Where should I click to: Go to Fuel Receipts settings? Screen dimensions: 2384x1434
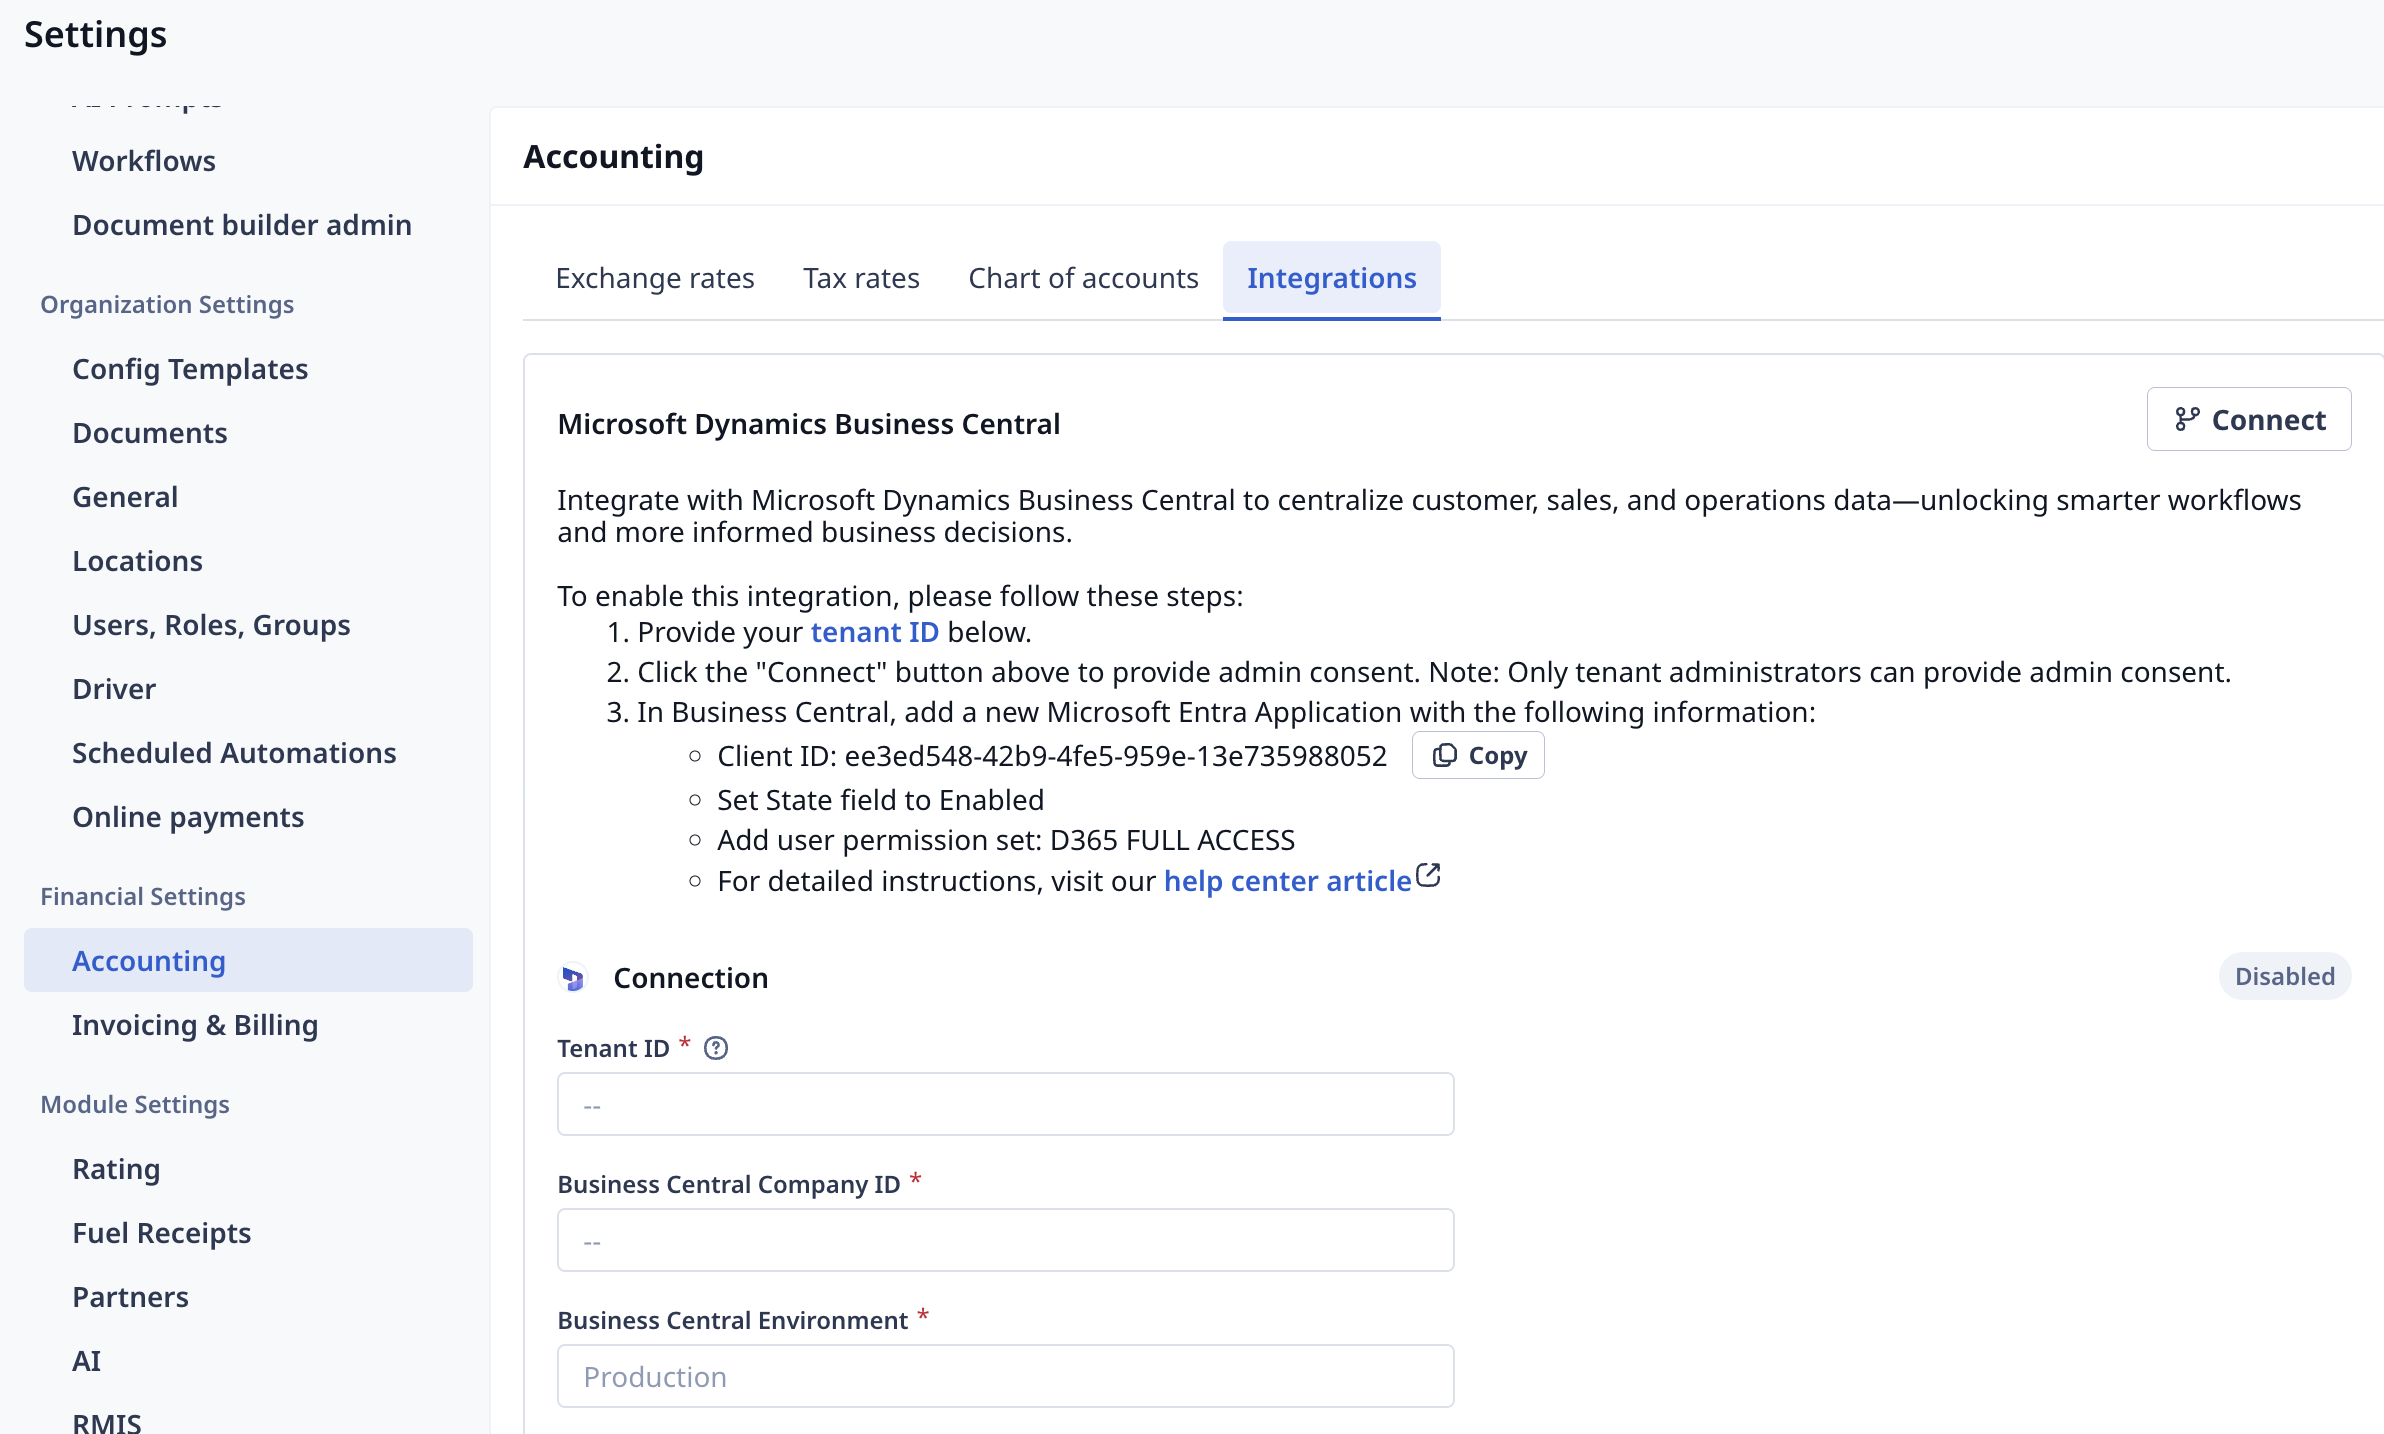coord(161,1233)
